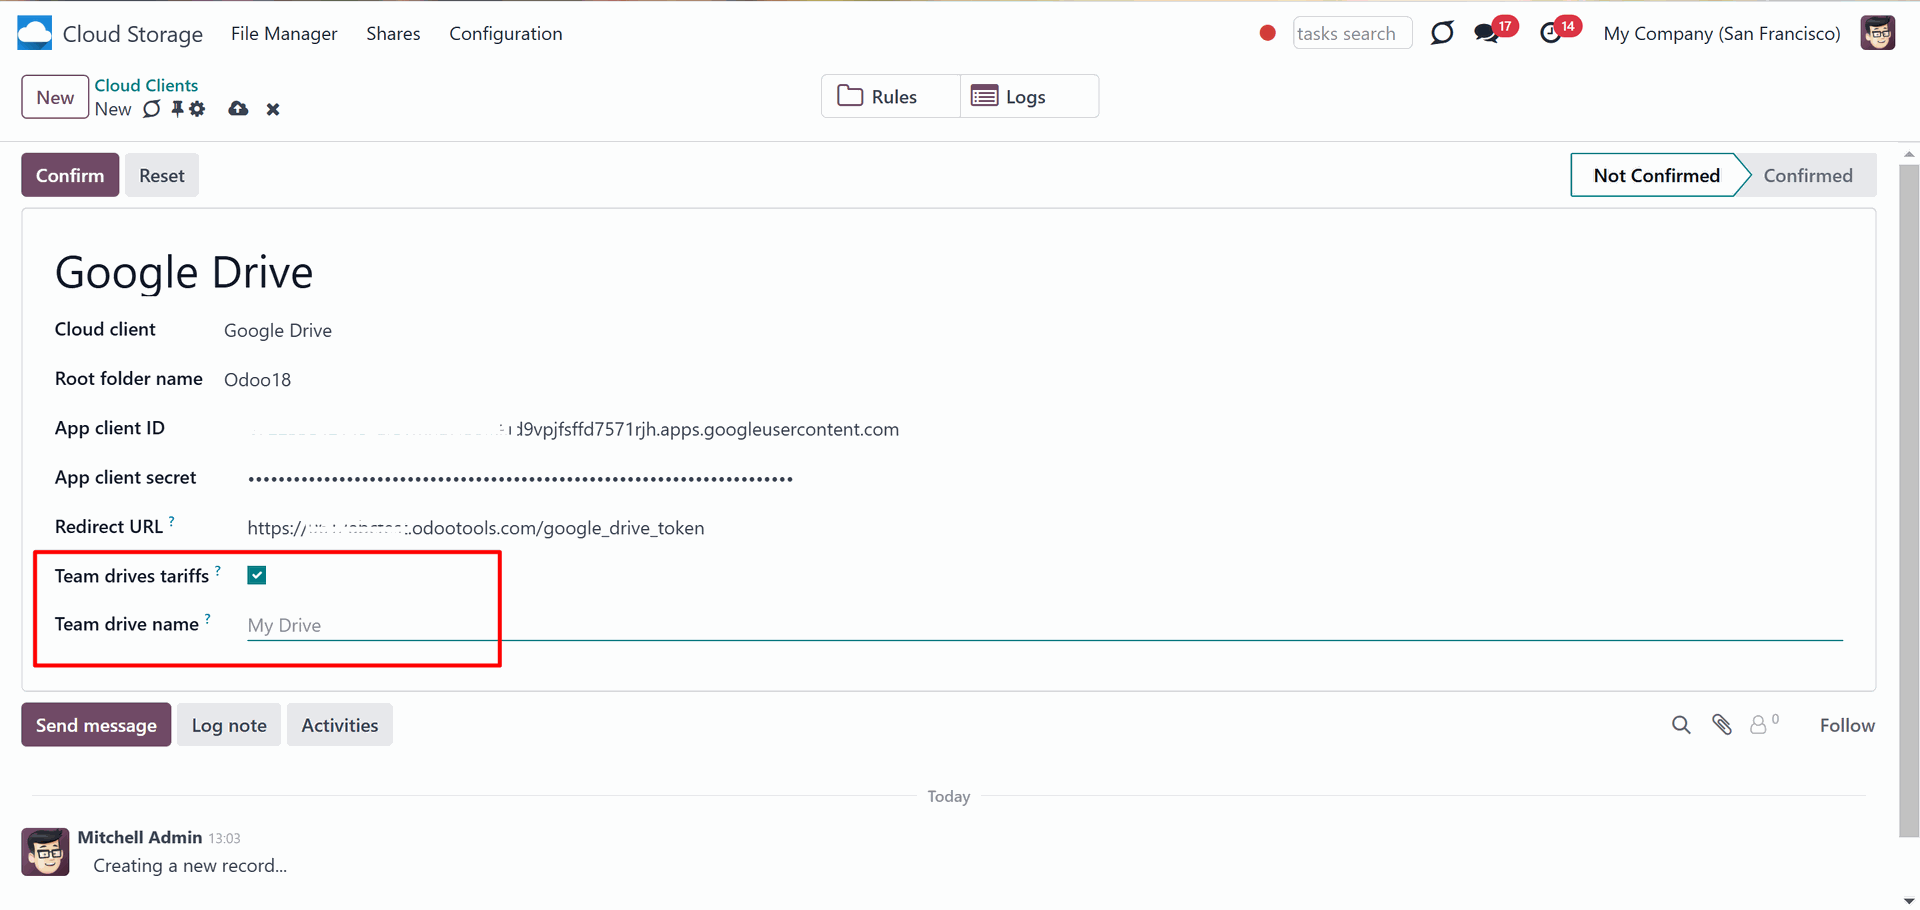This screenshot has width=1920, height=910.
Task: Open the activities clock icon with badge 14
Action: (x=1551, y=34)
